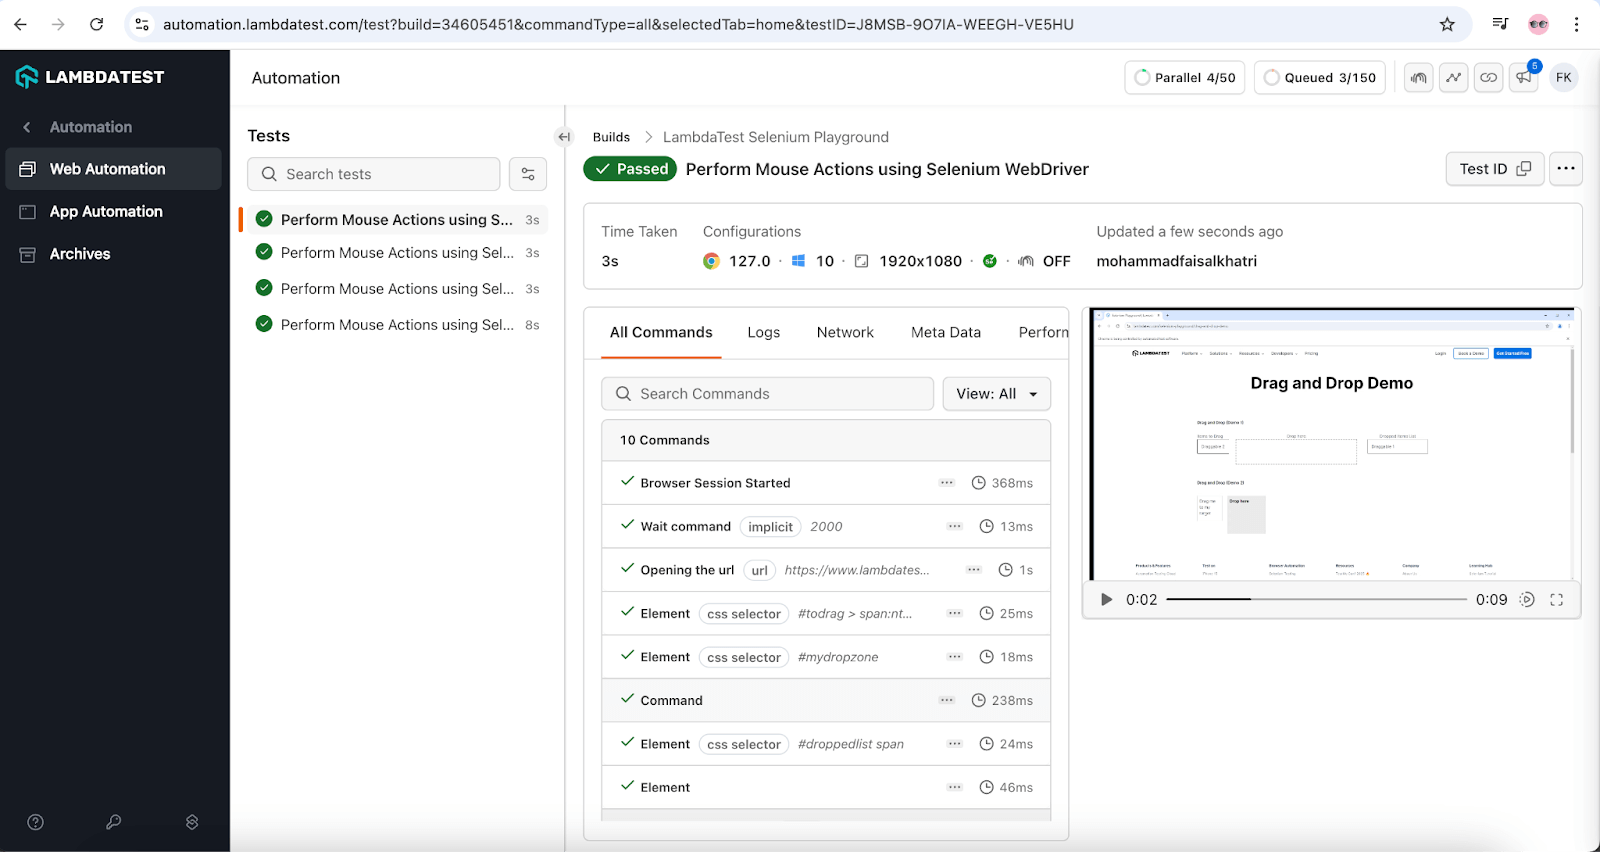Screen dimensions: 1600x852
Task: Click the tunnel OFF icon in configurations
Action: click(1025, 261)
